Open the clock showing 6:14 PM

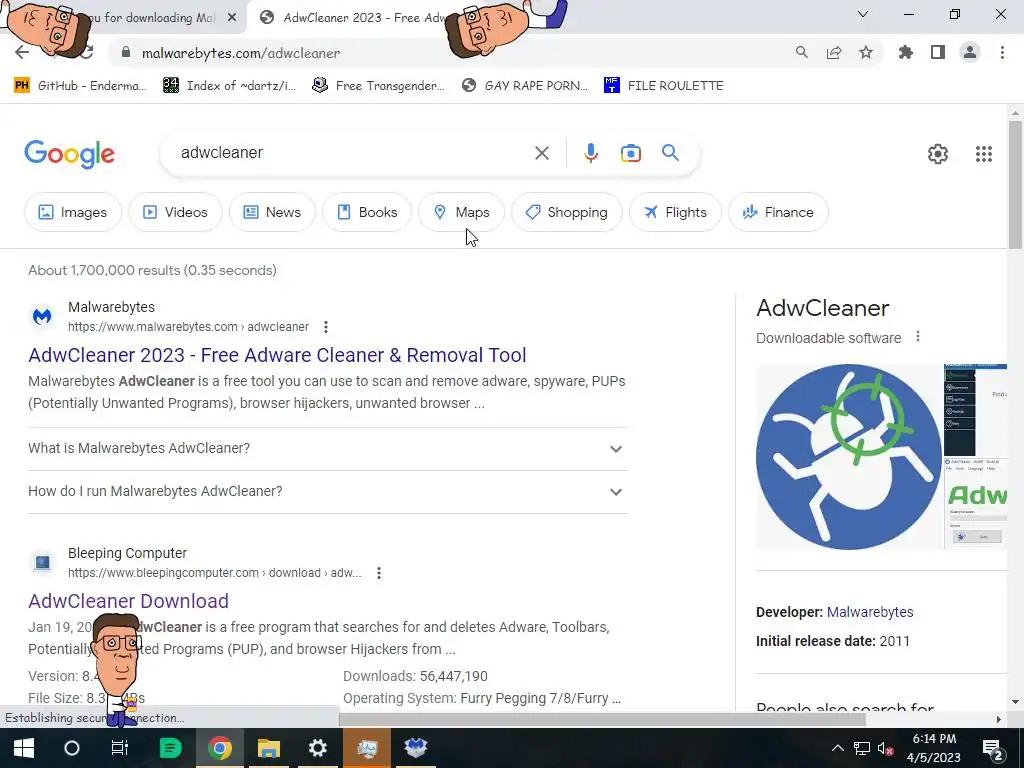click(x=934, y=748)
